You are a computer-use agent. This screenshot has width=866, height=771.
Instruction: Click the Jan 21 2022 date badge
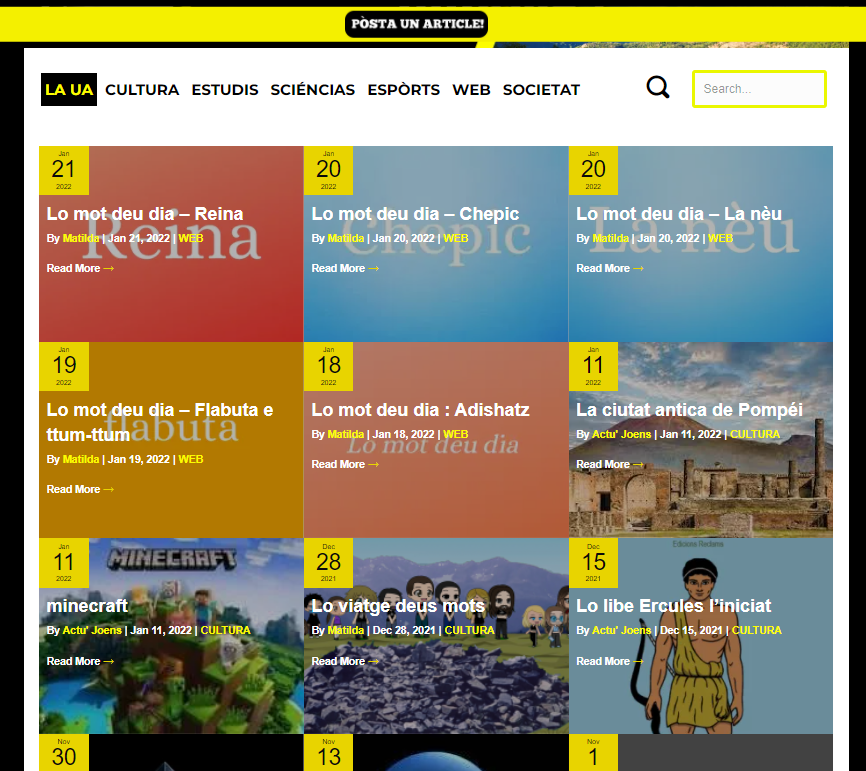coord(64,170)
